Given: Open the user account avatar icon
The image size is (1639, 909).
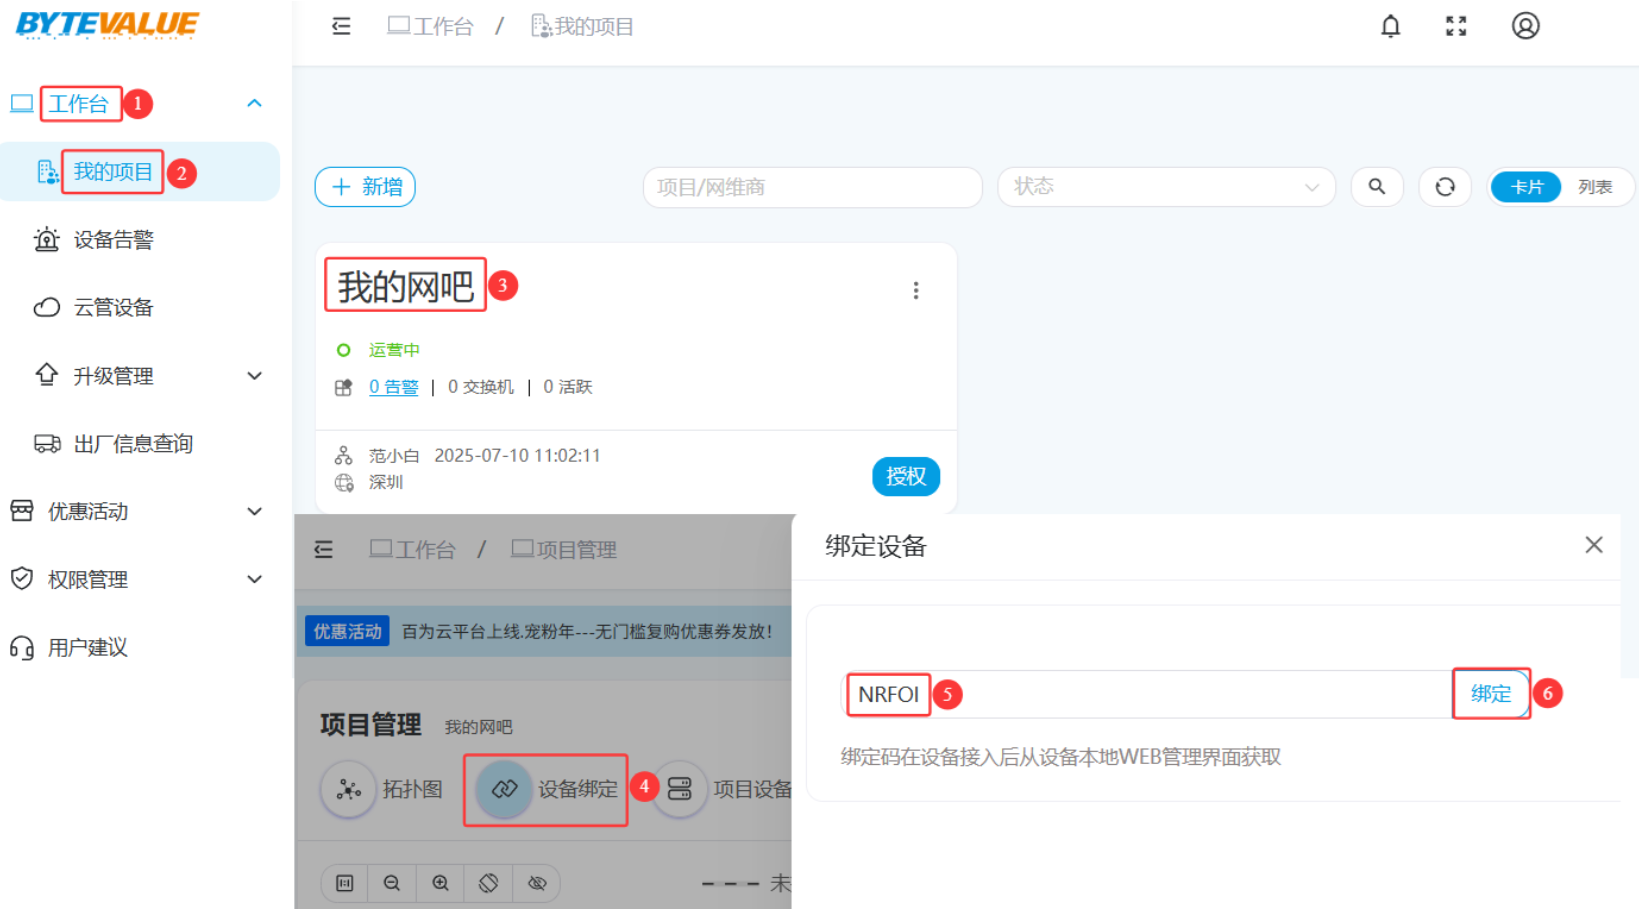Looking at the screenshot, I should pos(1525,26).
